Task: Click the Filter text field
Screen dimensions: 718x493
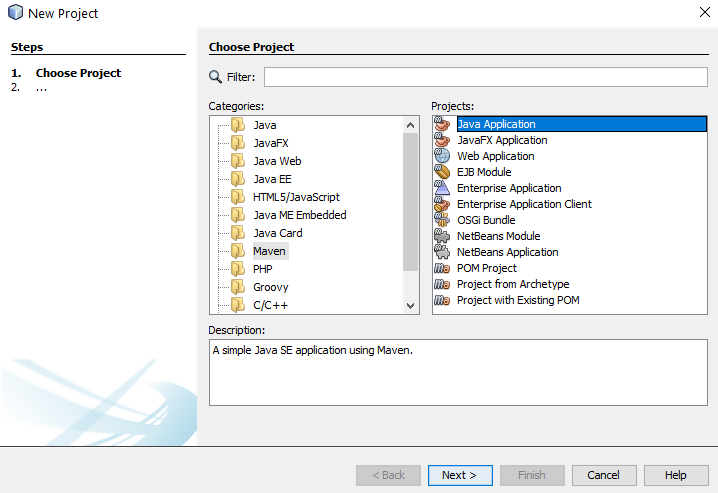Action: (x=486, y=77)
